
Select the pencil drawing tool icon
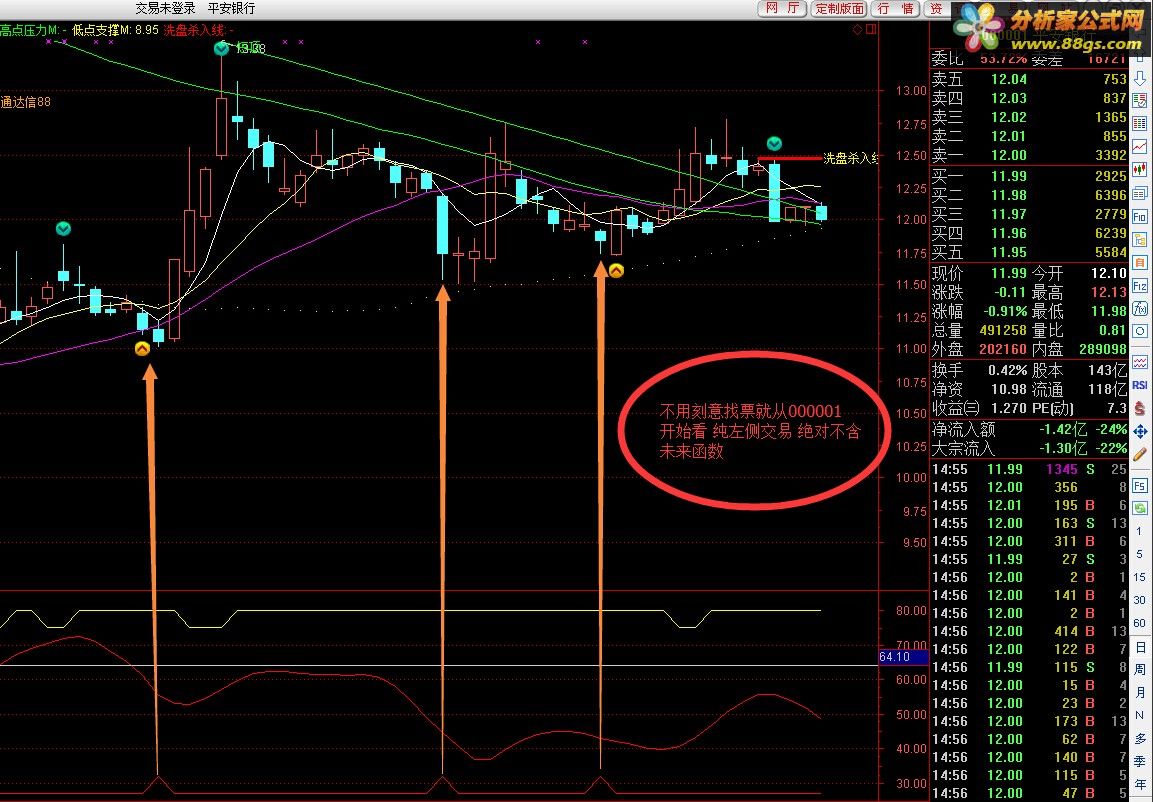click(x=1140, y=454)
